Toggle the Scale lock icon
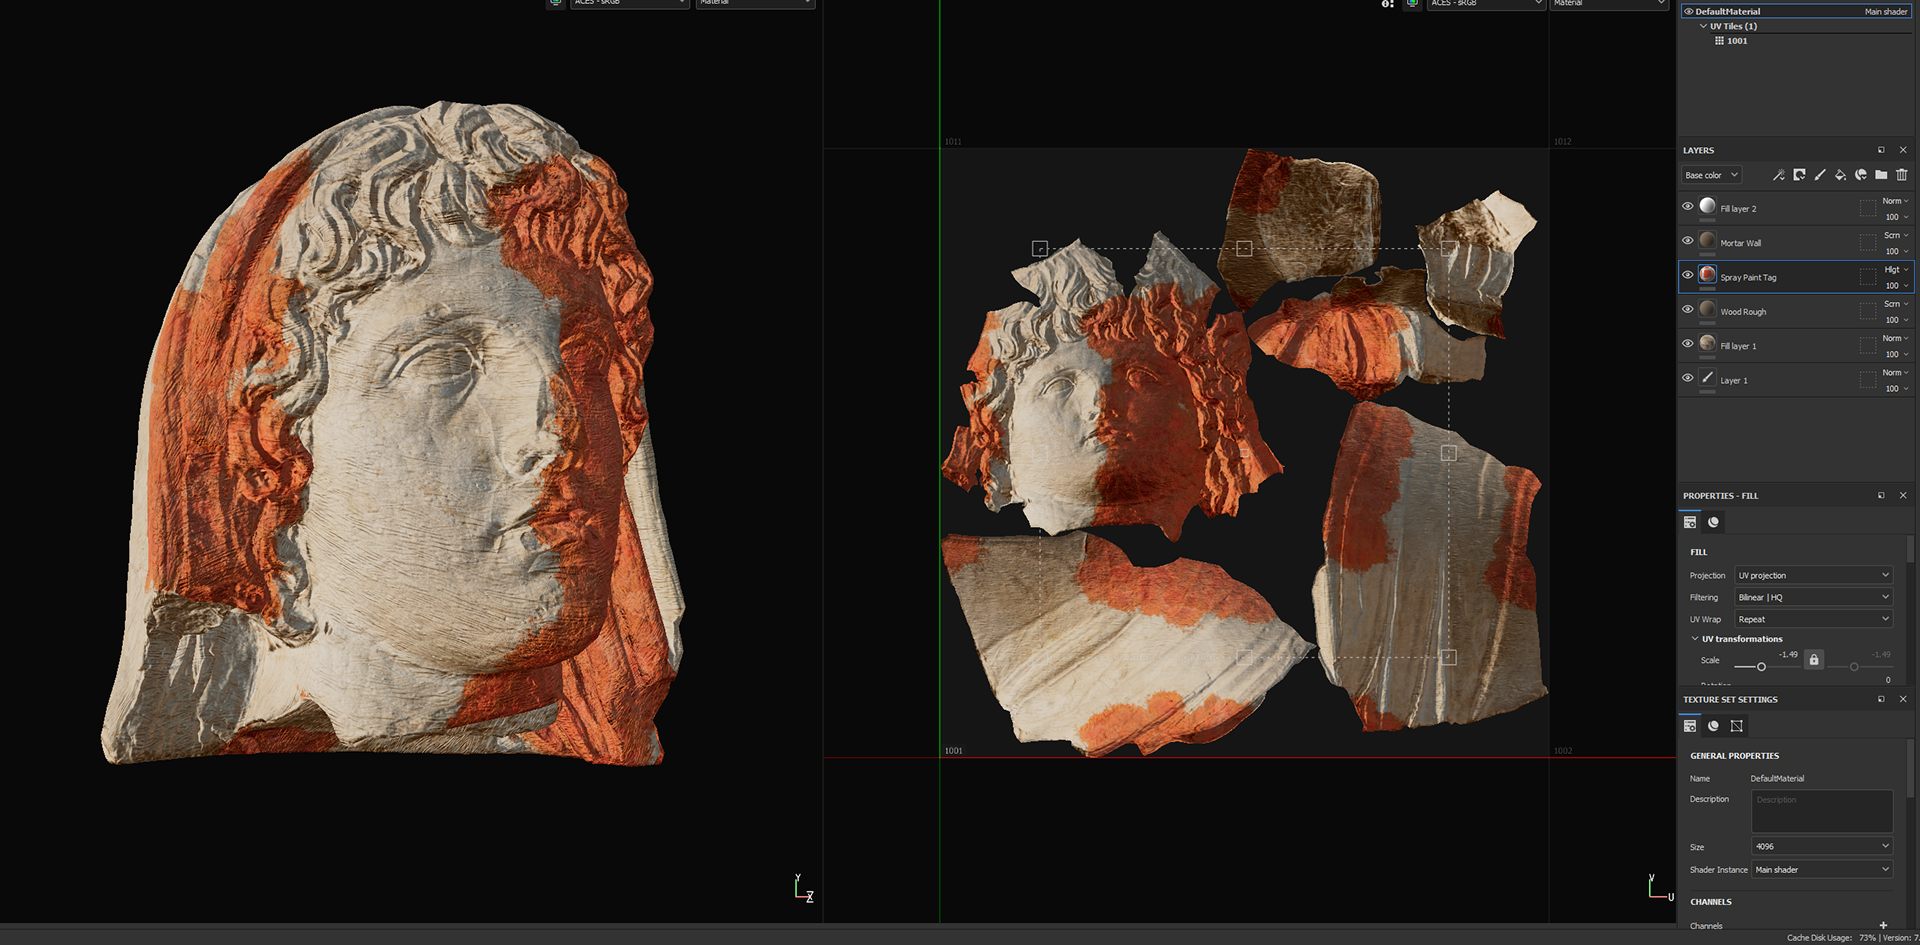 click(x=1814, y=660)
